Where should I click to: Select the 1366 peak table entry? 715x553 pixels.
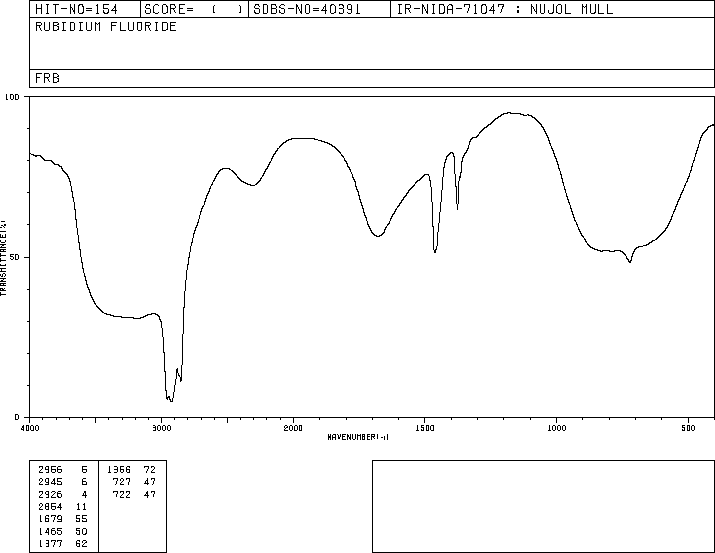(132, 470)
